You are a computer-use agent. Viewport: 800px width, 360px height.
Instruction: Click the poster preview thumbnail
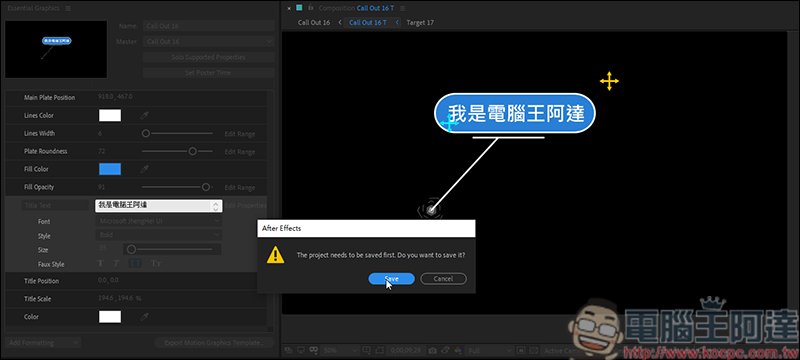pyautogui.click(x=56, y=49)
